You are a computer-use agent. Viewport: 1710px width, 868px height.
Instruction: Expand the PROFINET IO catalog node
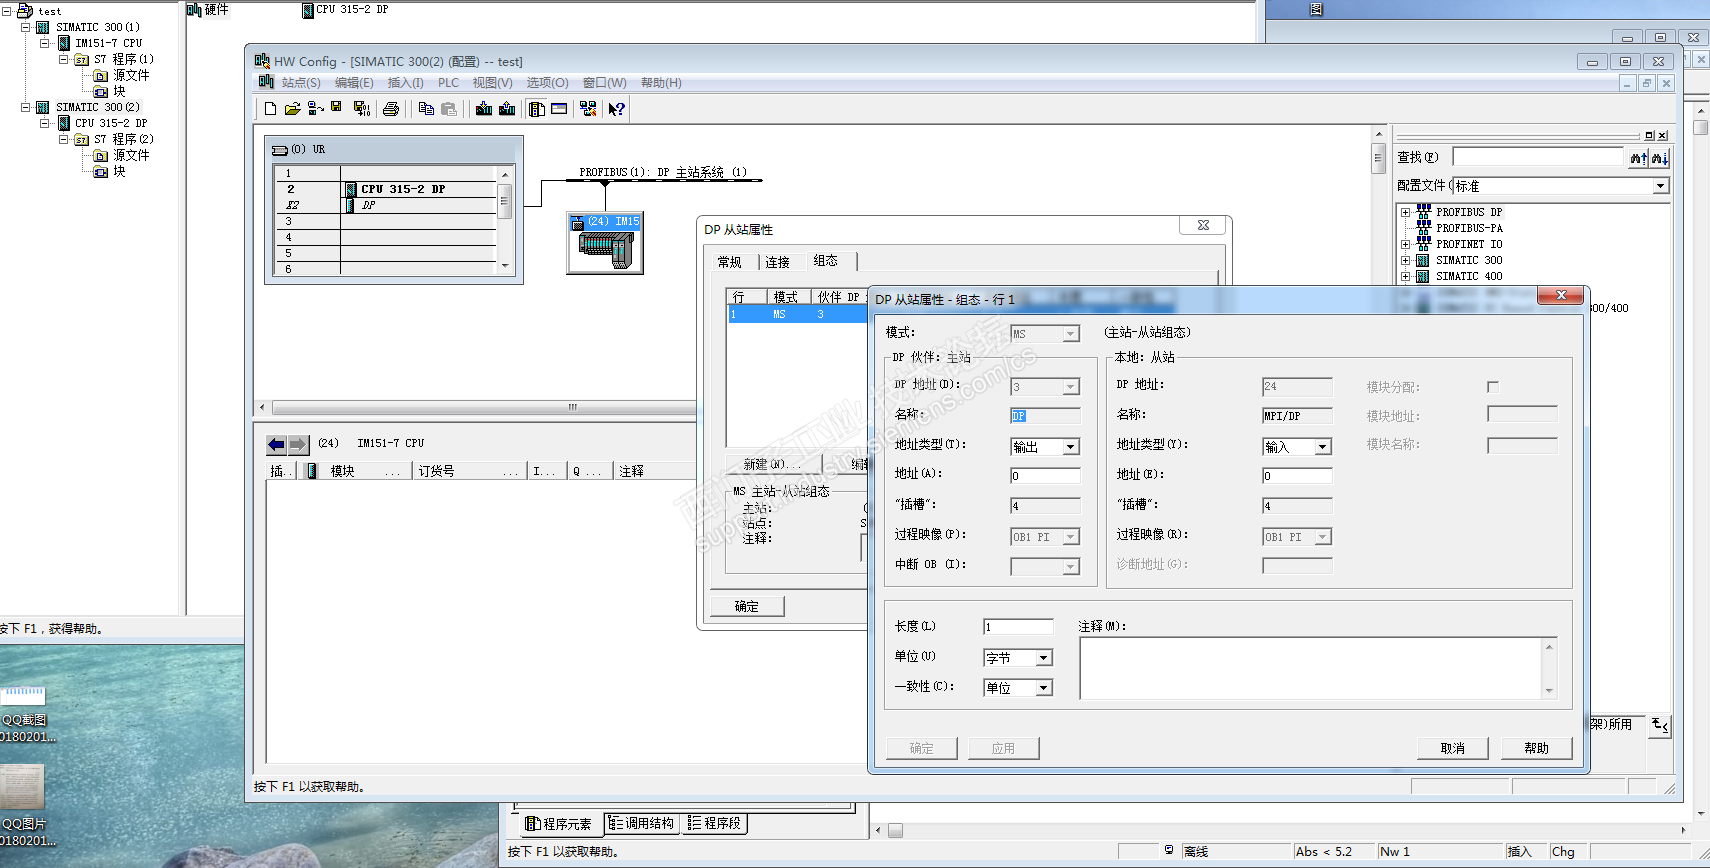[1406, 244]
